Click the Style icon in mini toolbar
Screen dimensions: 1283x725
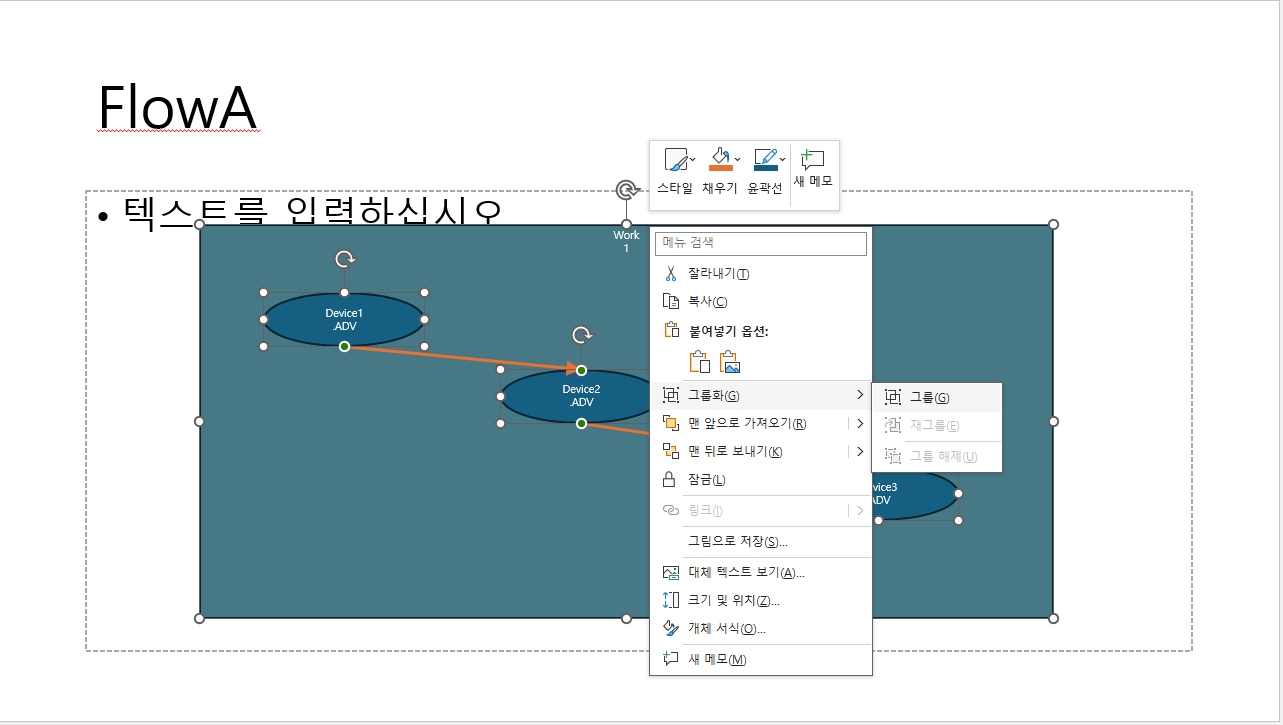675,161
